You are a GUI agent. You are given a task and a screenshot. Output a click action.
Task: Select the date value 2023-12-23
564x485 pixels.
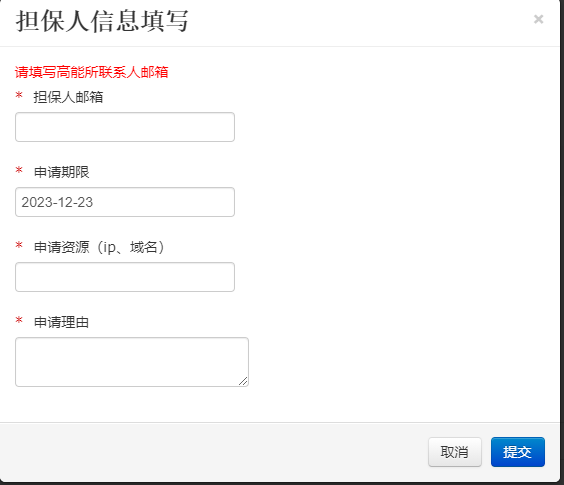[57, 202]
